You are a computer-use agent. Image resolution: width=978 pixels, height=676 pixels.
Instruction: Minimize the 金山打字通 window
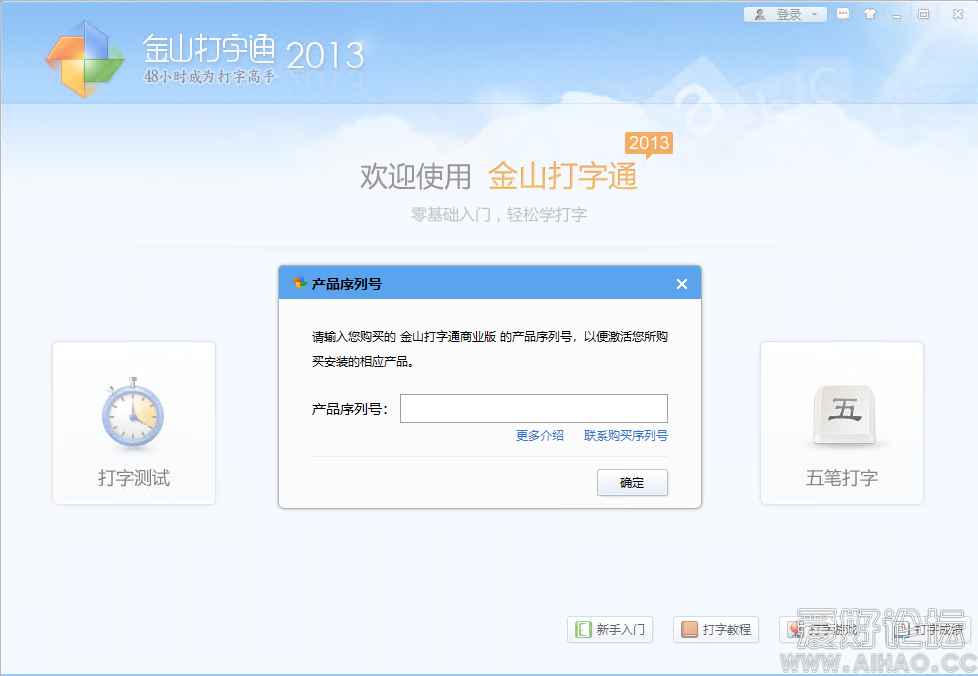coord(896,15)
